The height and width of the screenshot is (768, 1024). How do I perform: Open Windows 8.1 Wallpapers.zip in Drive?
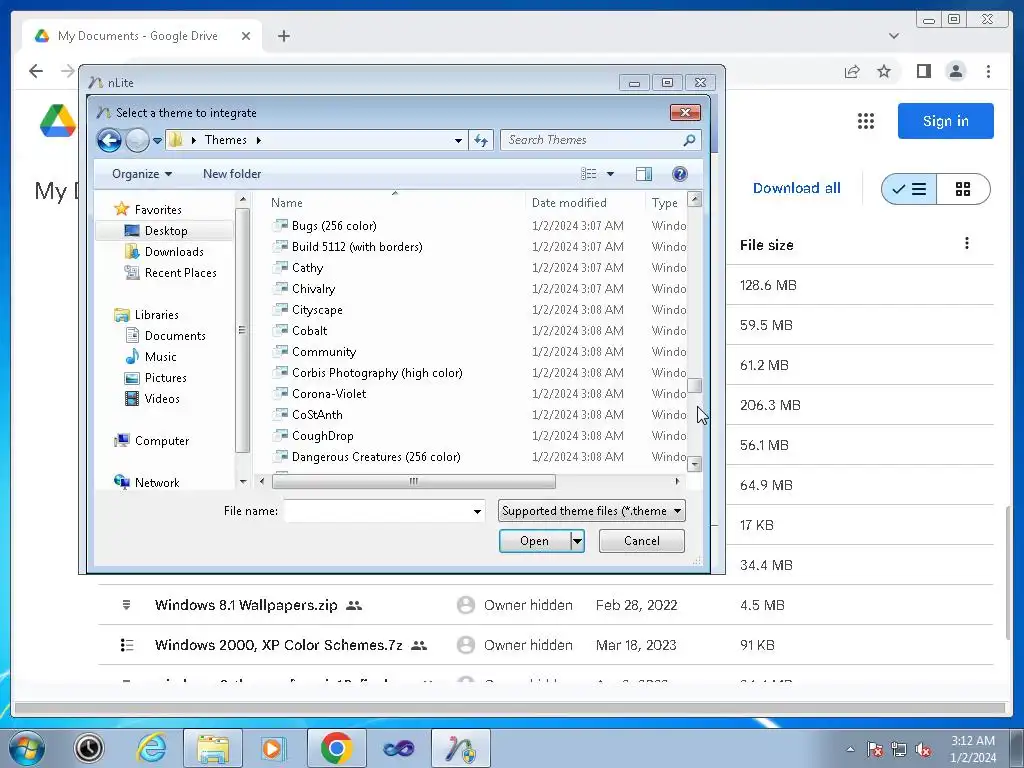(x=246, y=605)
